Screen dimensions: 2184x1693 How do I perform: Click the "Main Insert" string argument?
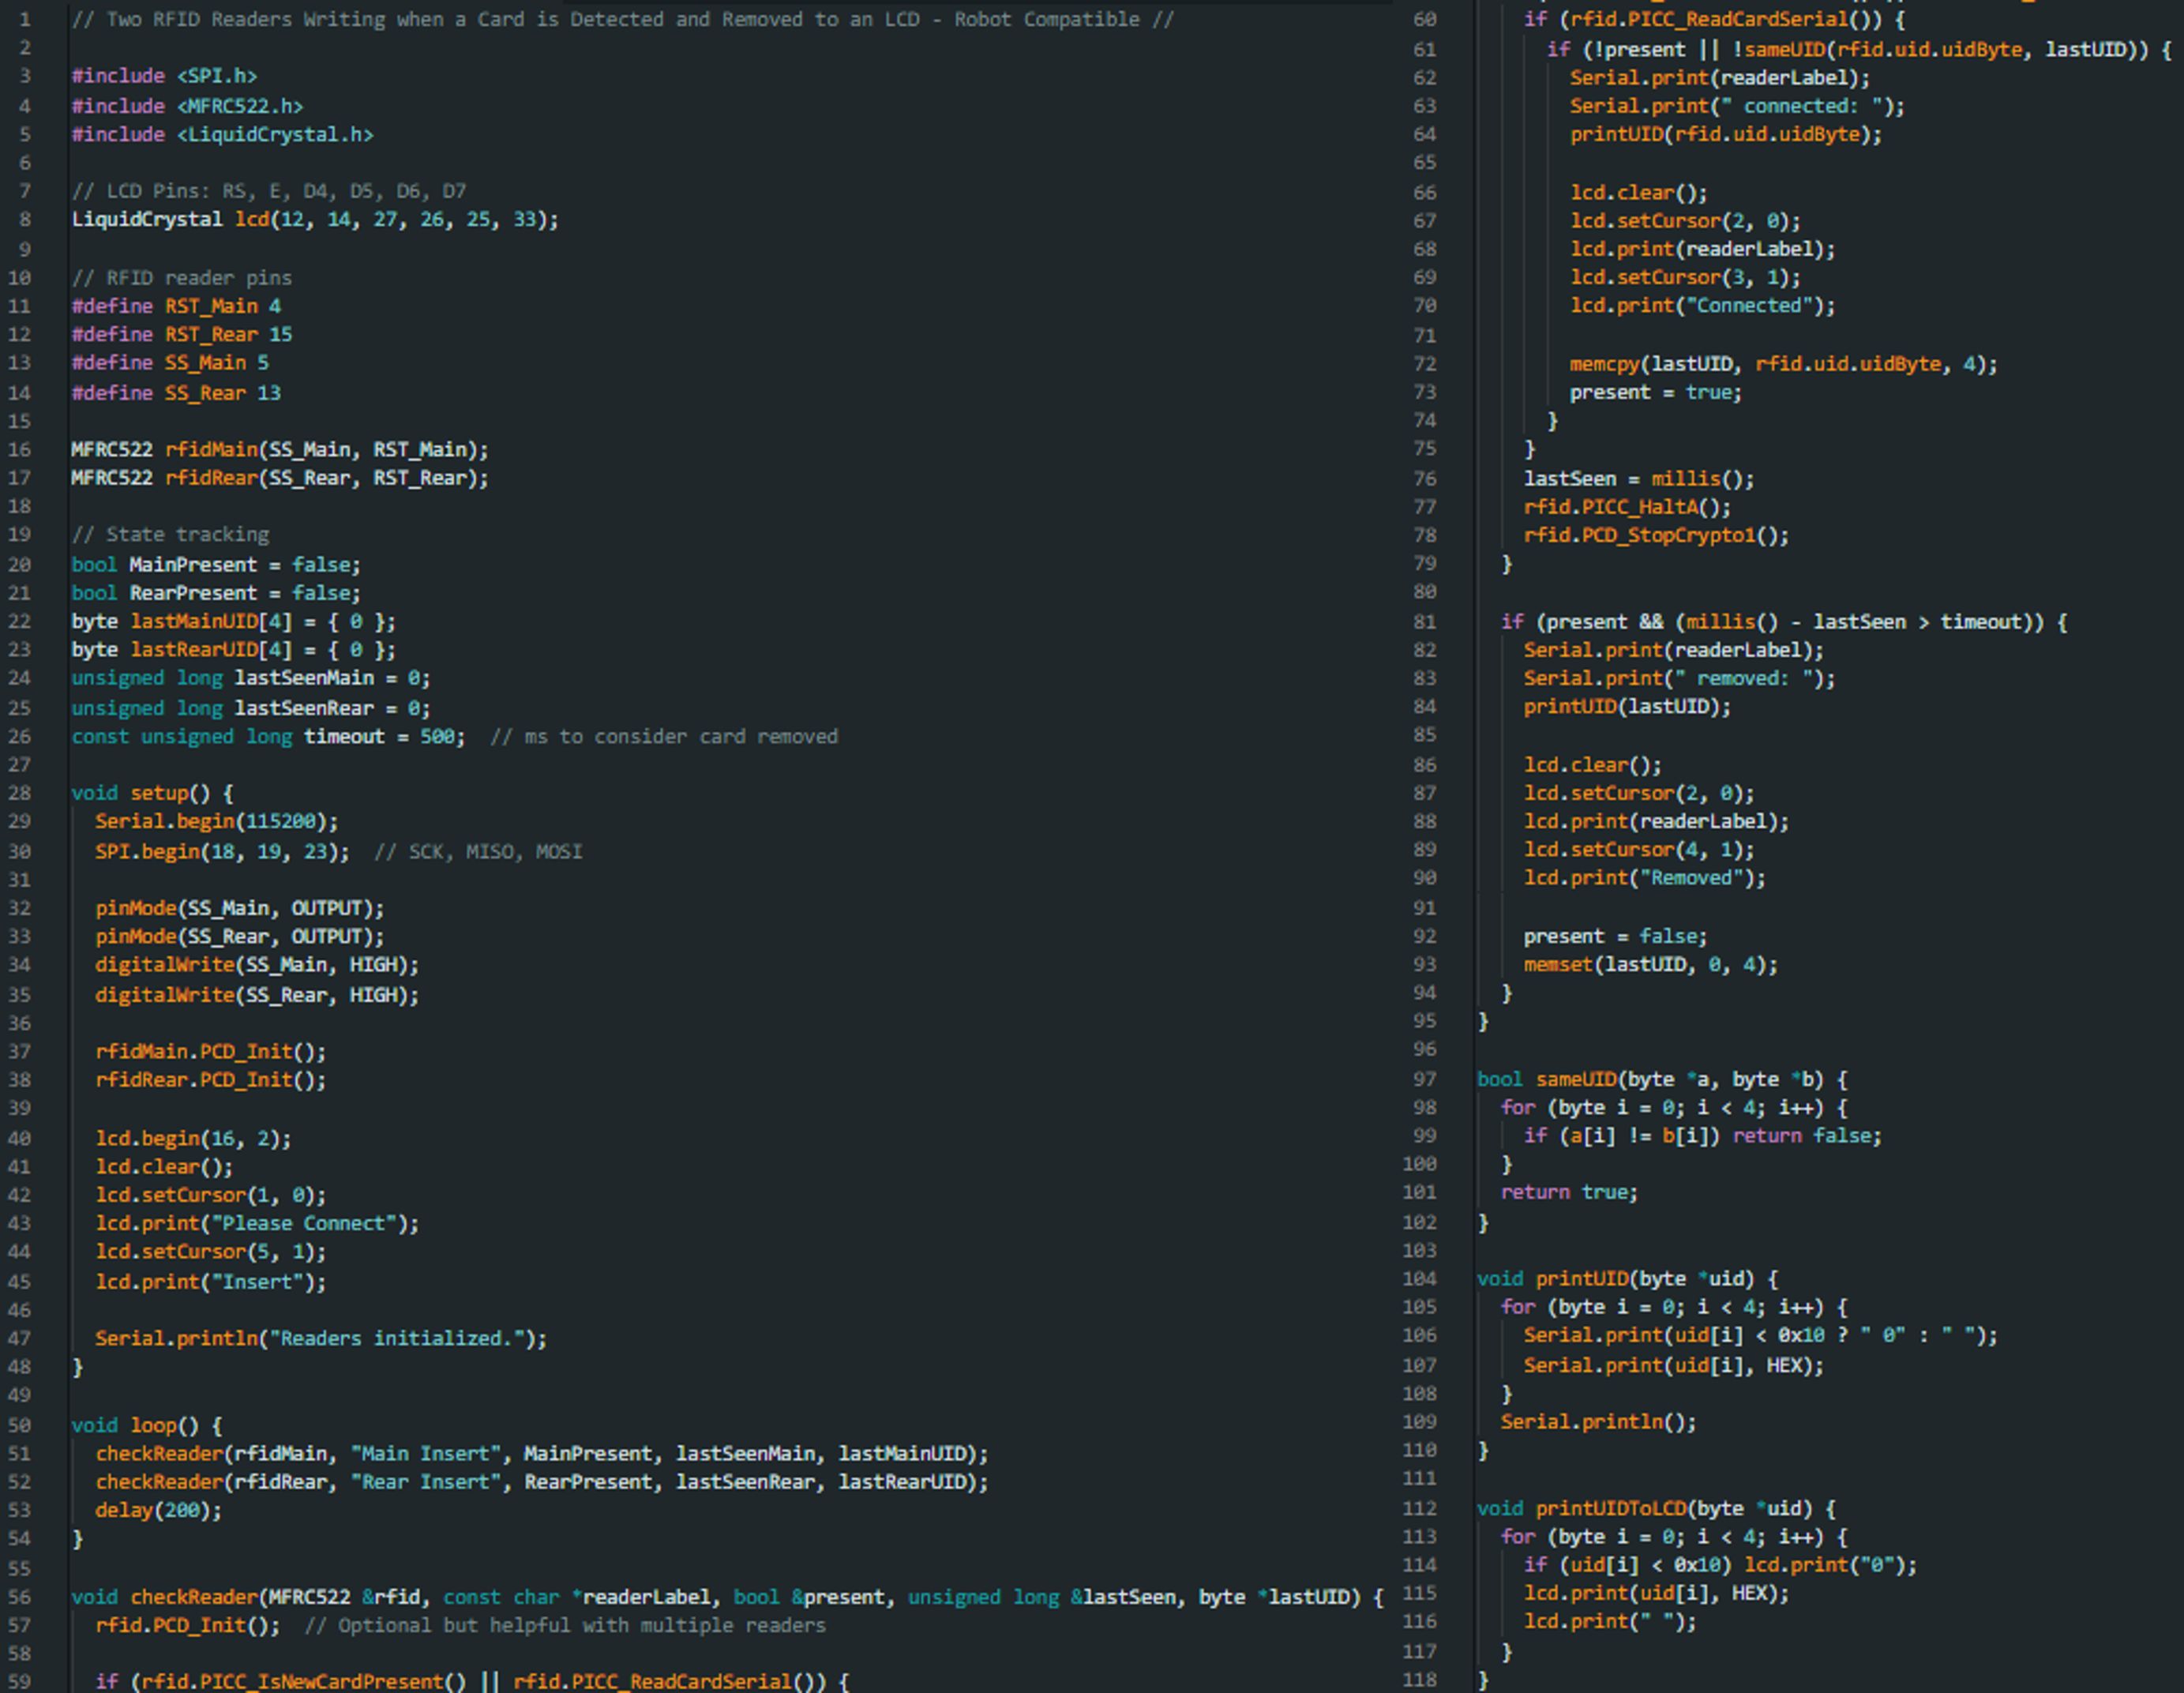424,1453
